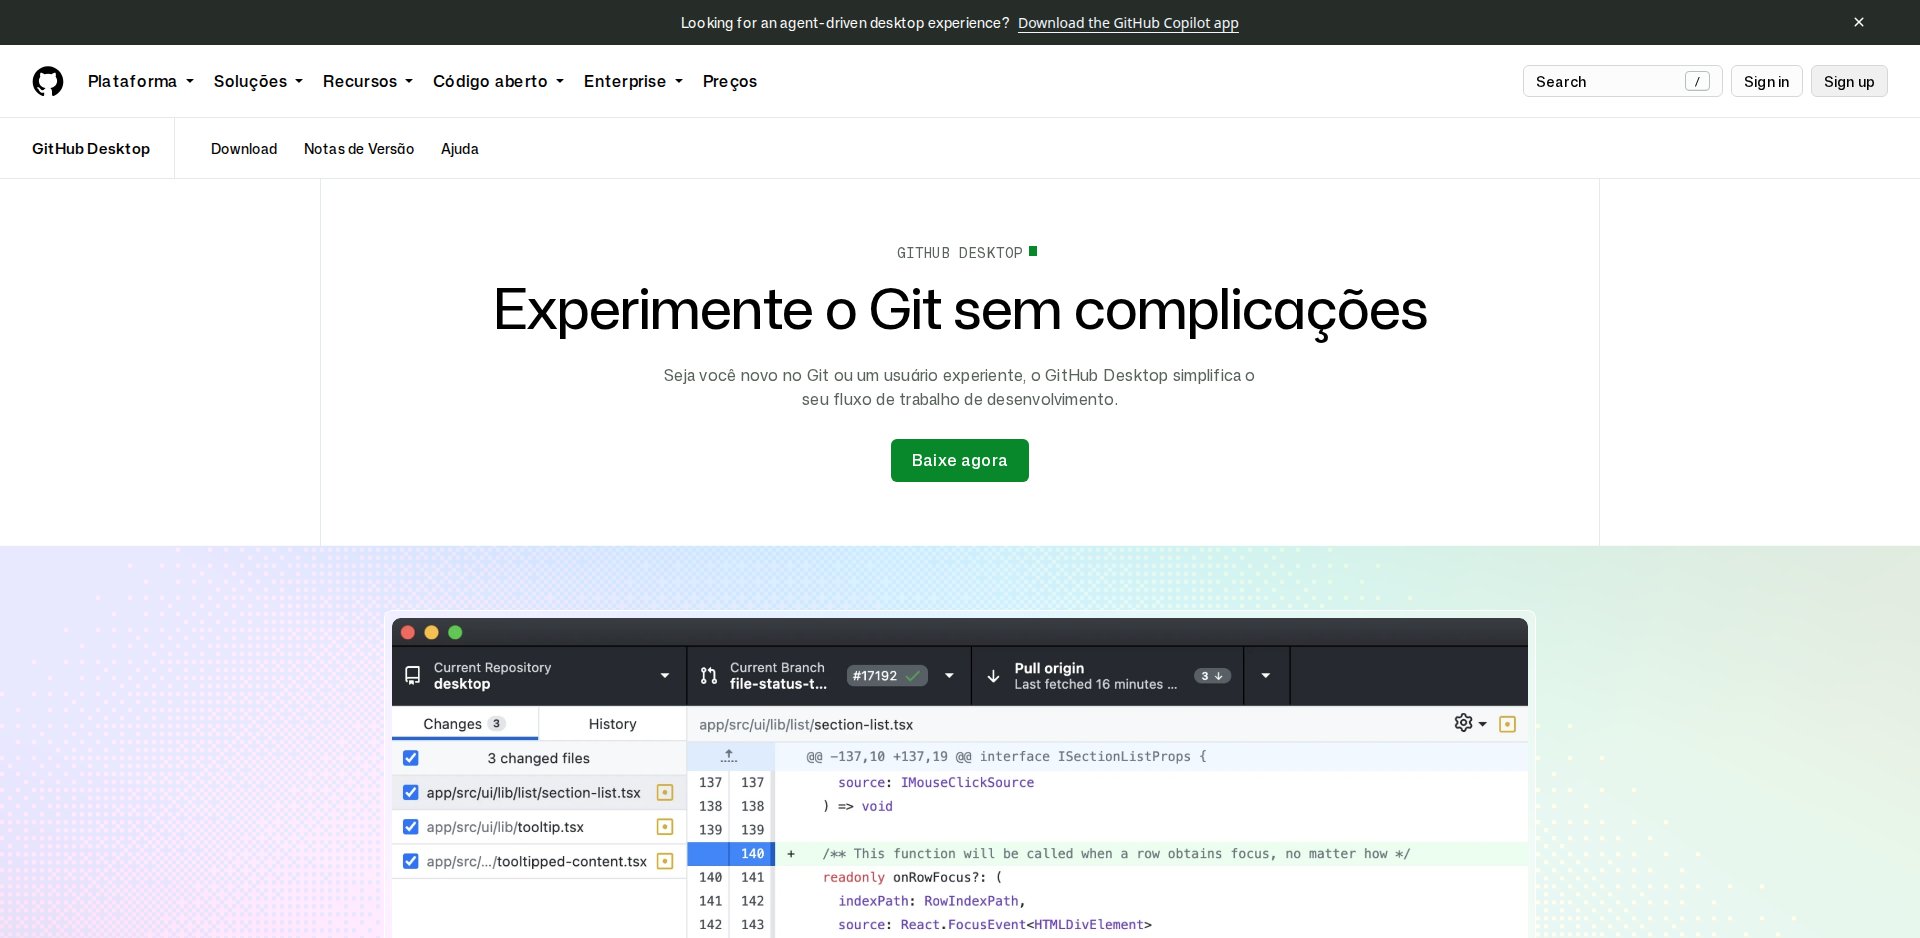
Task: Click modified status icon for tooltipped-content.tsx
Action: click(665, 861)
